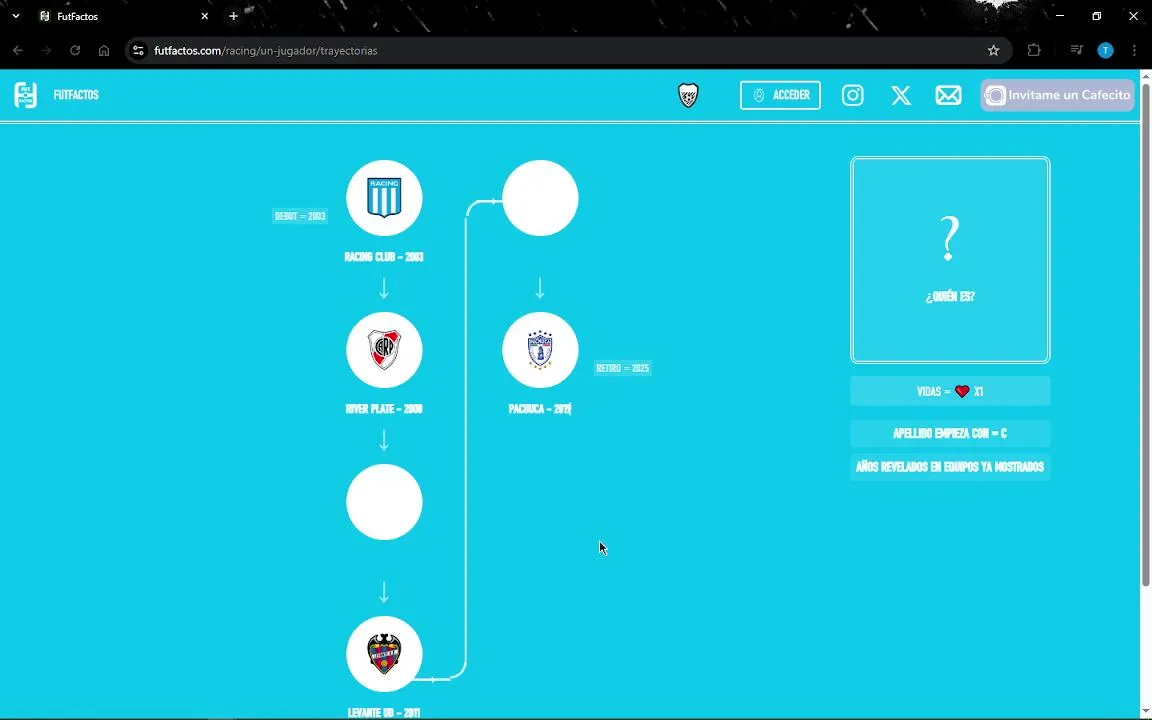Open the X (Twitter) icon link

point(901,95)
